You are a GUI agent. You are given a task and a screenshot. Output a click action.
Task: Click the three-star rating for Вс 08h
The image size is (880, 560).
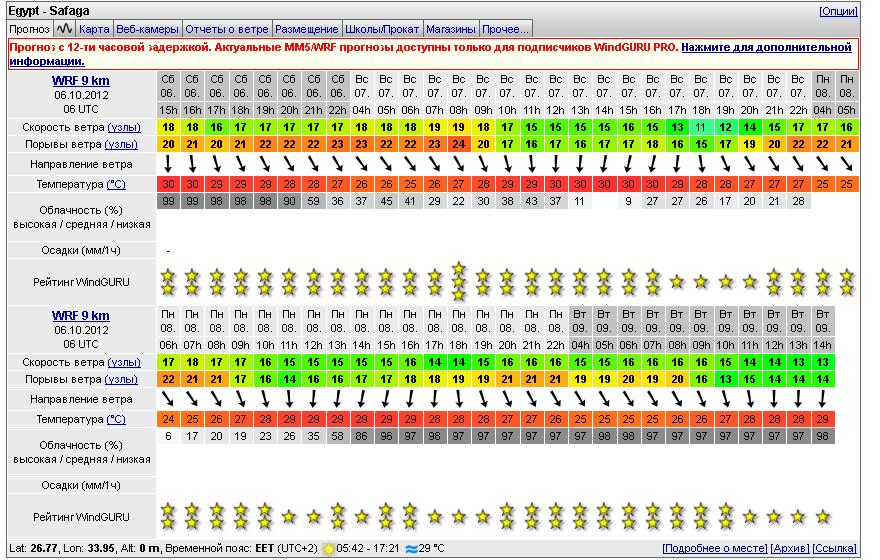(459, 282)
